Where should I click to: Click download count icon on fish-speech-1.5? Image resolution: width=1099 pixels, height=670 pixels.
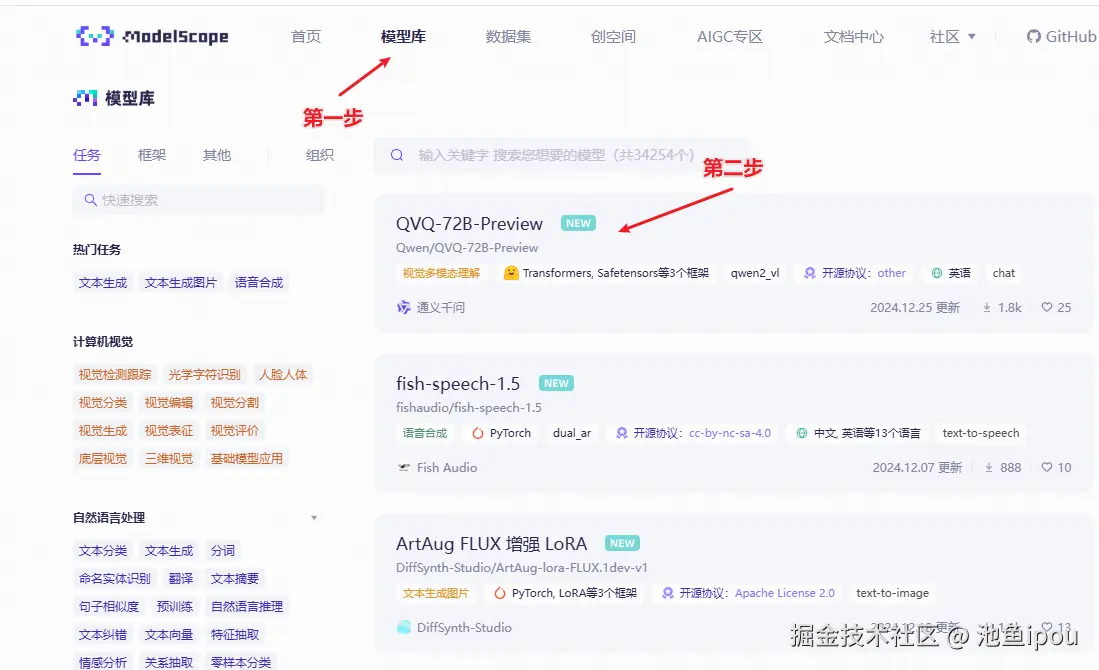pos(989,467)
